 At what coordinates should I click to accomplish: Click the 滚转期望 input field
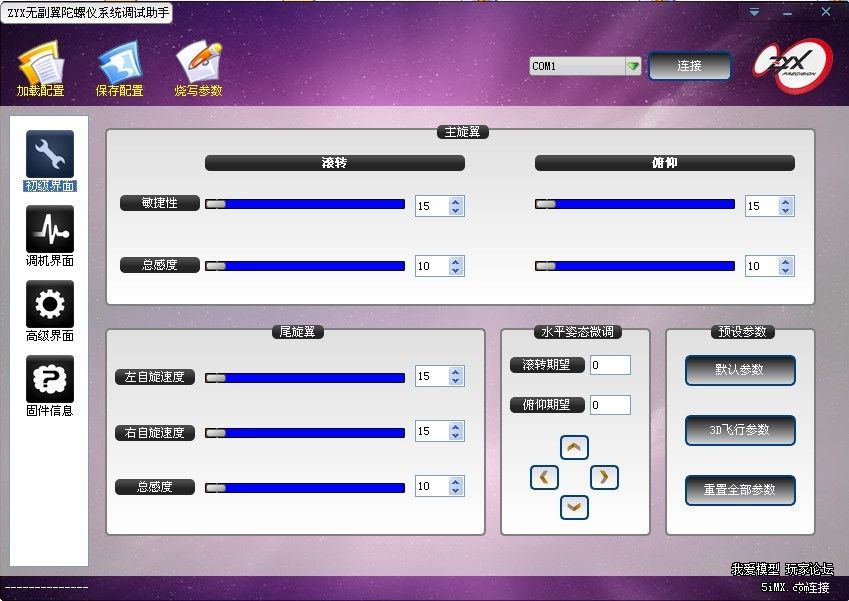(610, 365)
